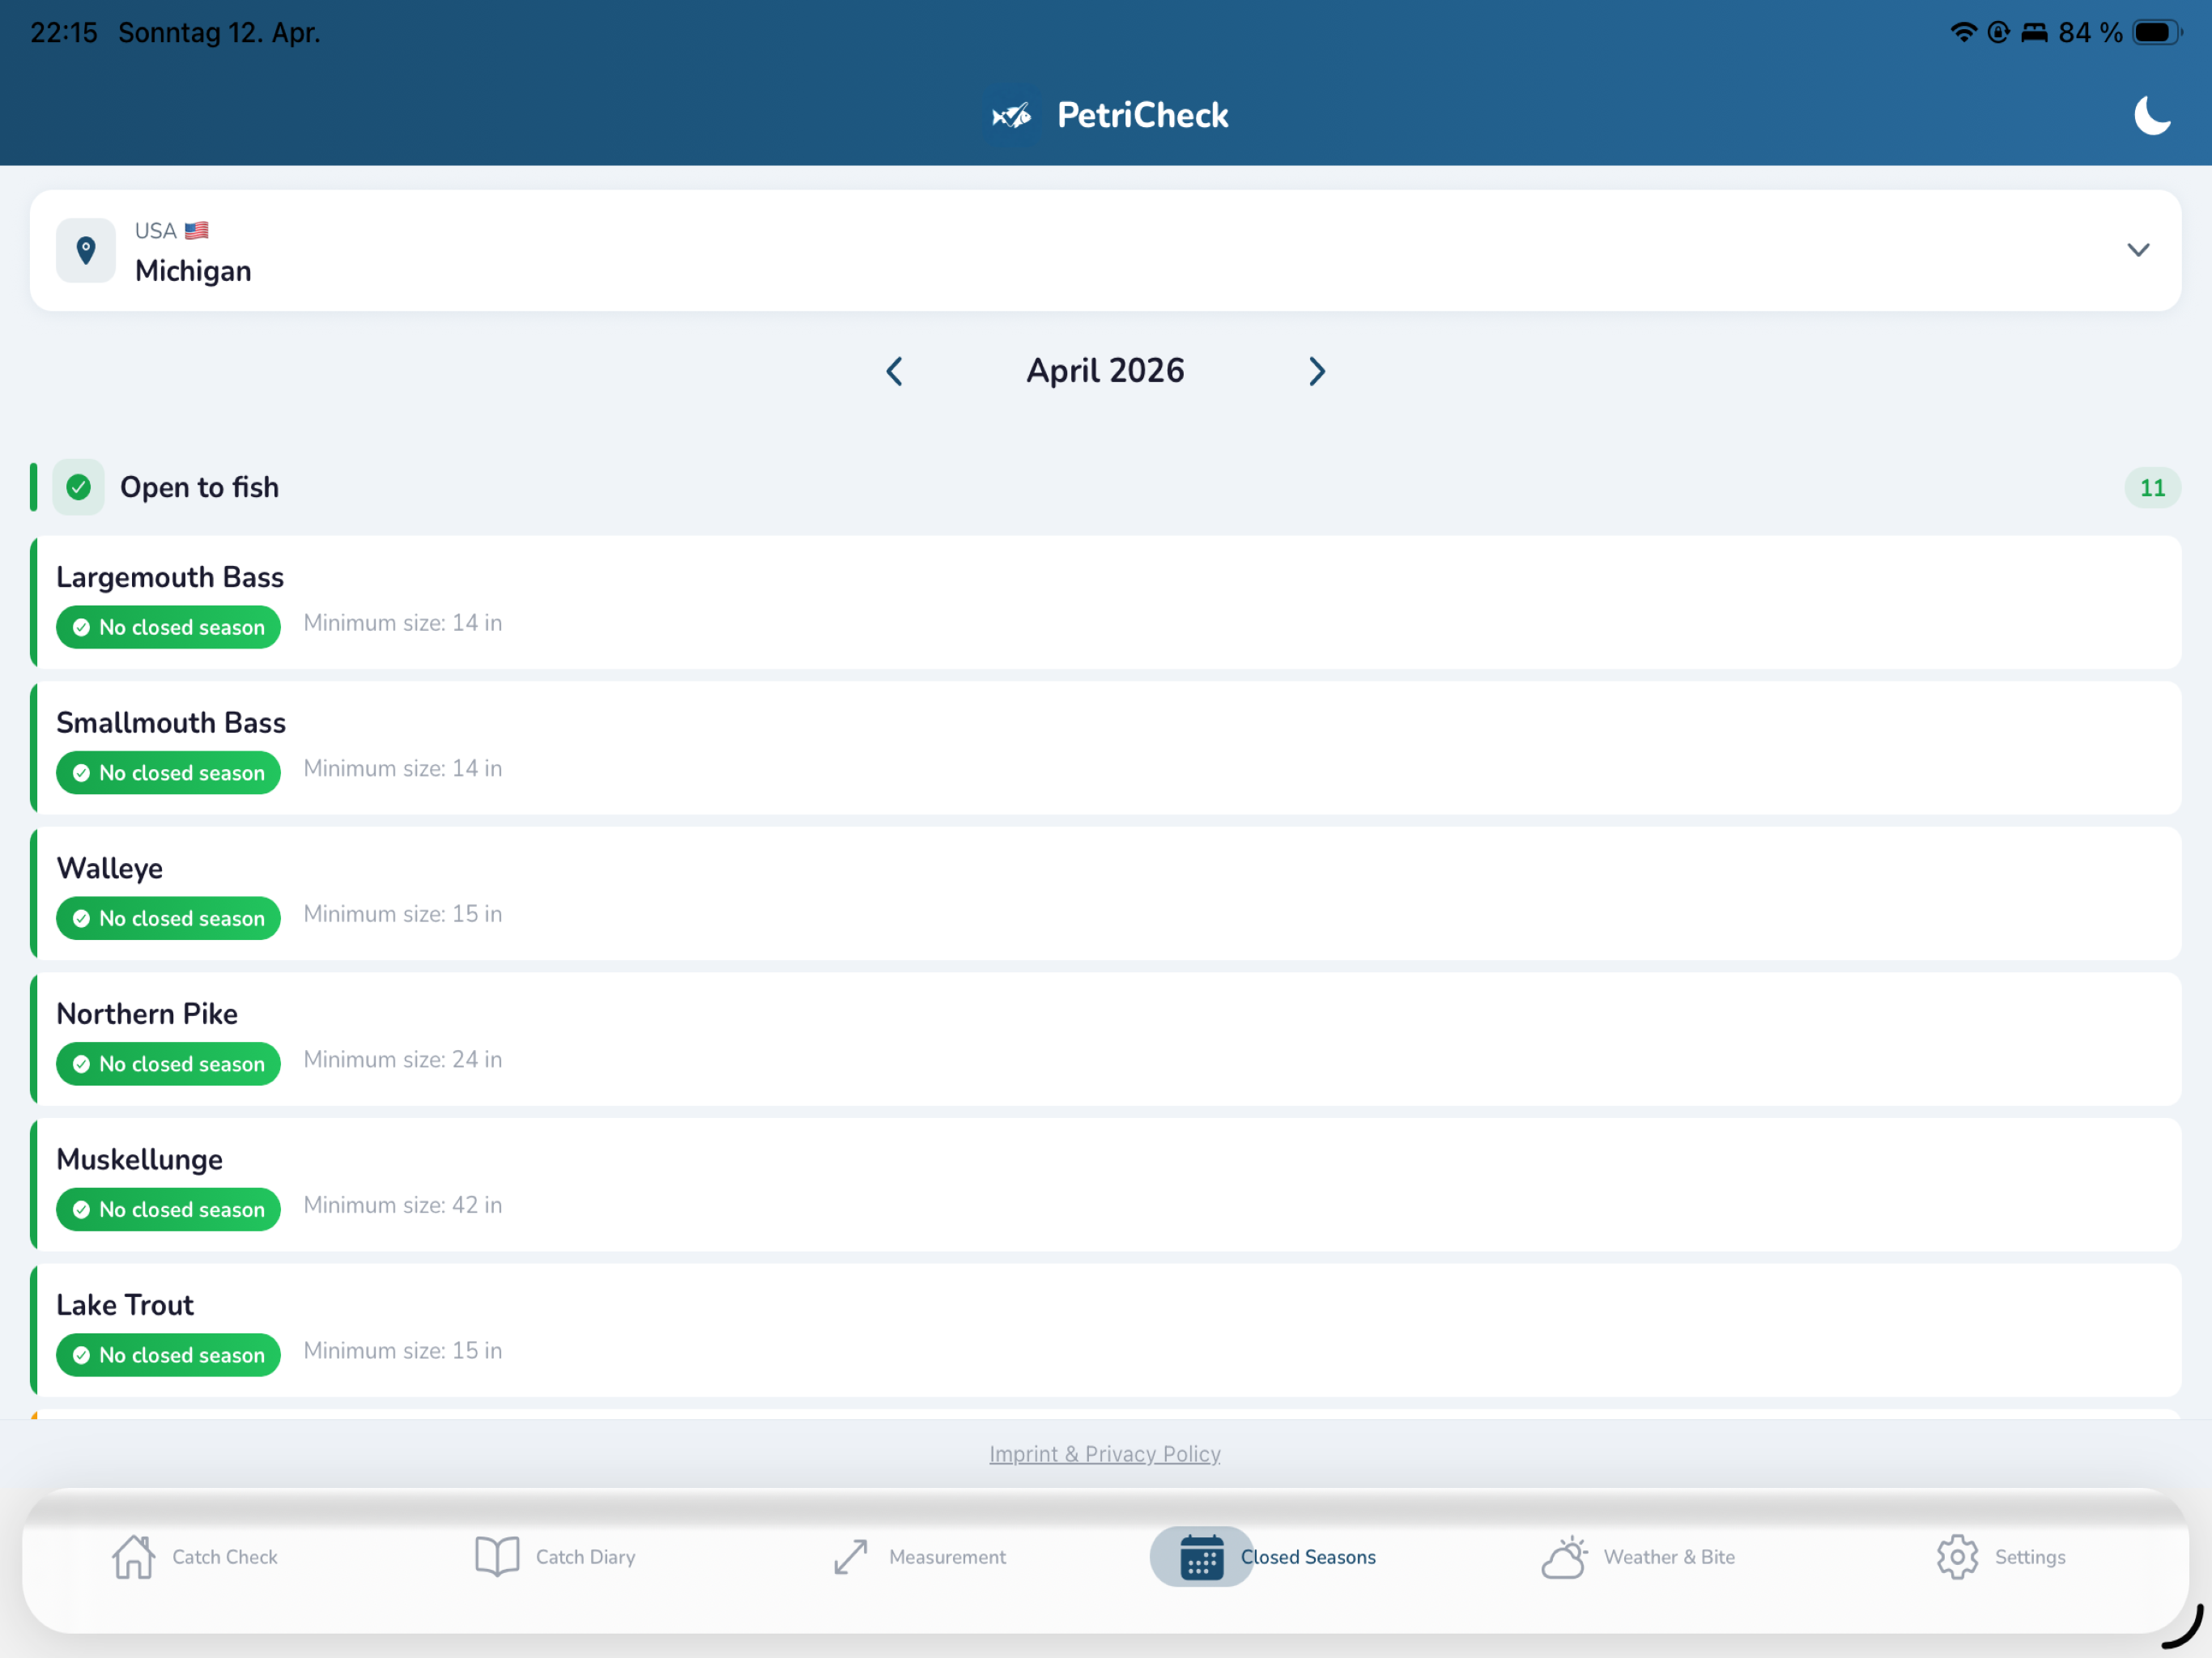The width and height of the screenshot is (2212, 1658).
Task: Click the location pin icon
Action: [x=86, y=250]
